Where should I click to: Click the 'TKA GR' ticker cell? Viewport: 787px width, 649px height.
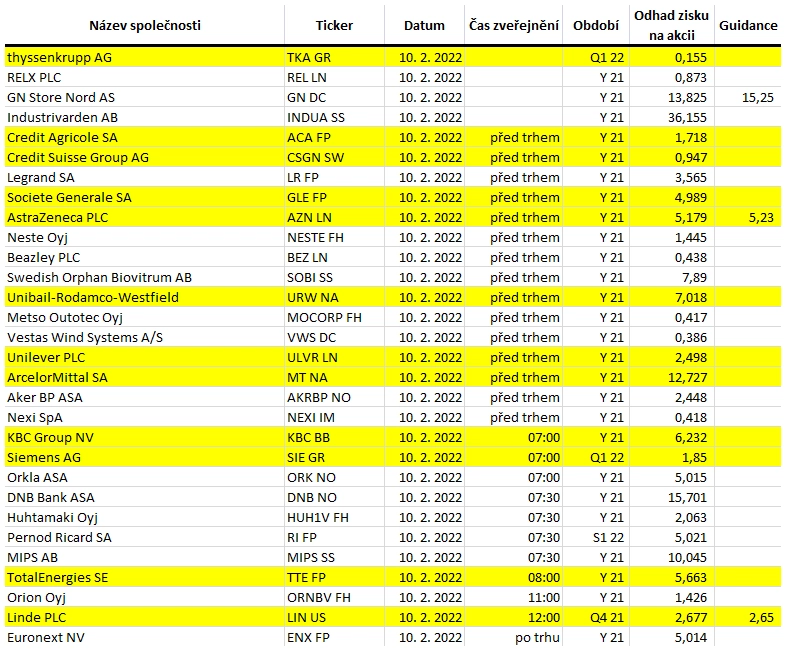[x=334, y=57]
